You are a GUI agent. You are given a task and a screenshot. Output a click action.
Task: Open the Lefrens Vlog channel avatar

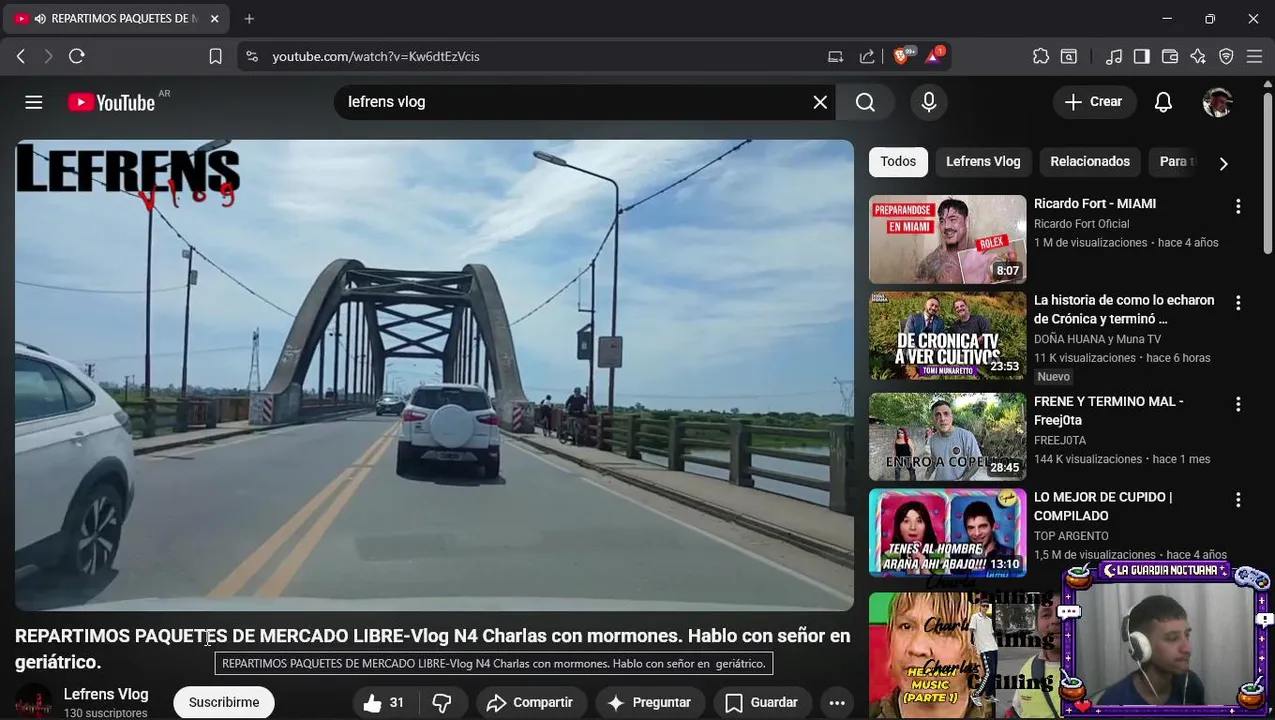33,702
